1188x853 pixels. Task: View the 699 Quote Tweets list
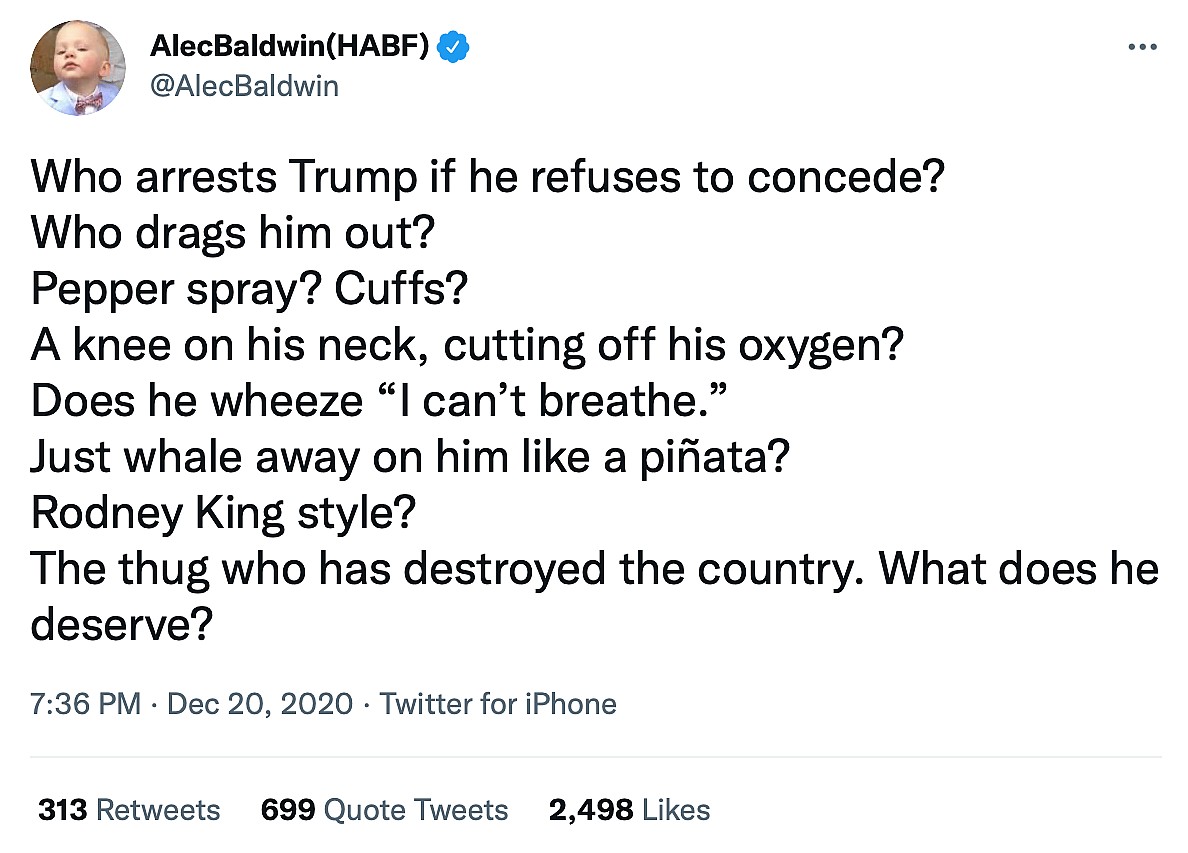384,809
